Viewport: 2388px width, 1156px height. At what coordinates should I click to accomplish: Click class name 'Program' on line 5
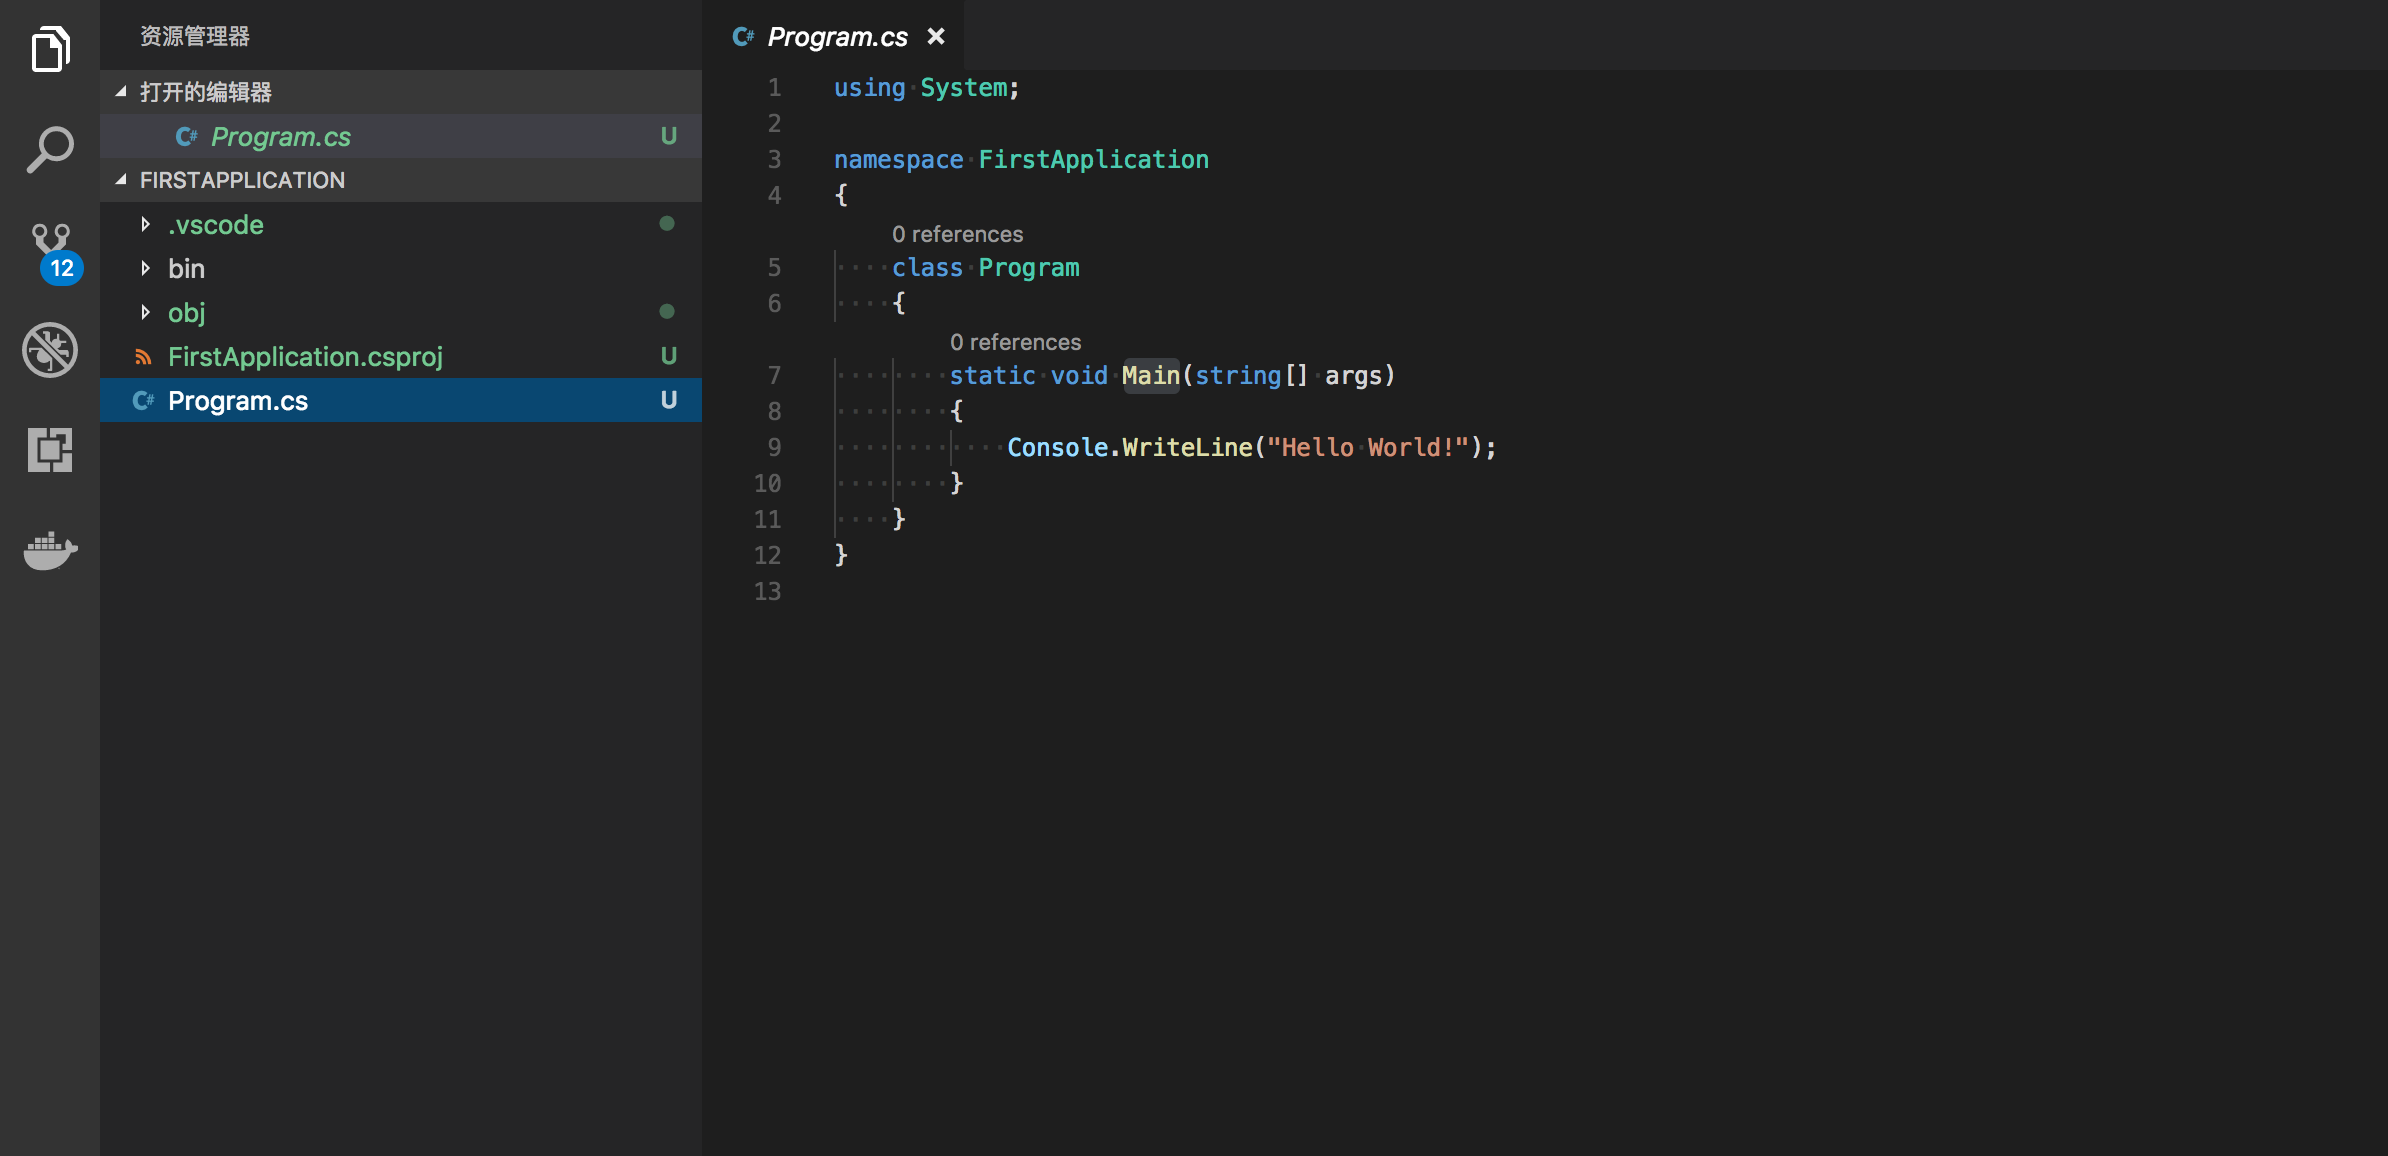[x=1029, y=268]
